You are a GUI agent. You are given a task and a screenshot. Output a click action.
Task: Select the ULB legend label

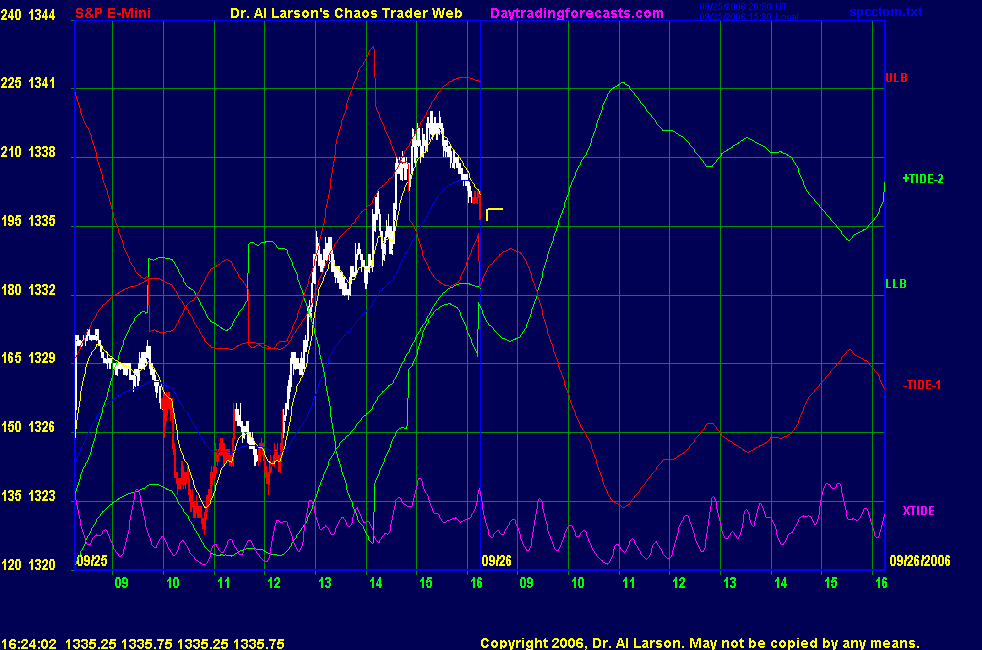(896, 78)
